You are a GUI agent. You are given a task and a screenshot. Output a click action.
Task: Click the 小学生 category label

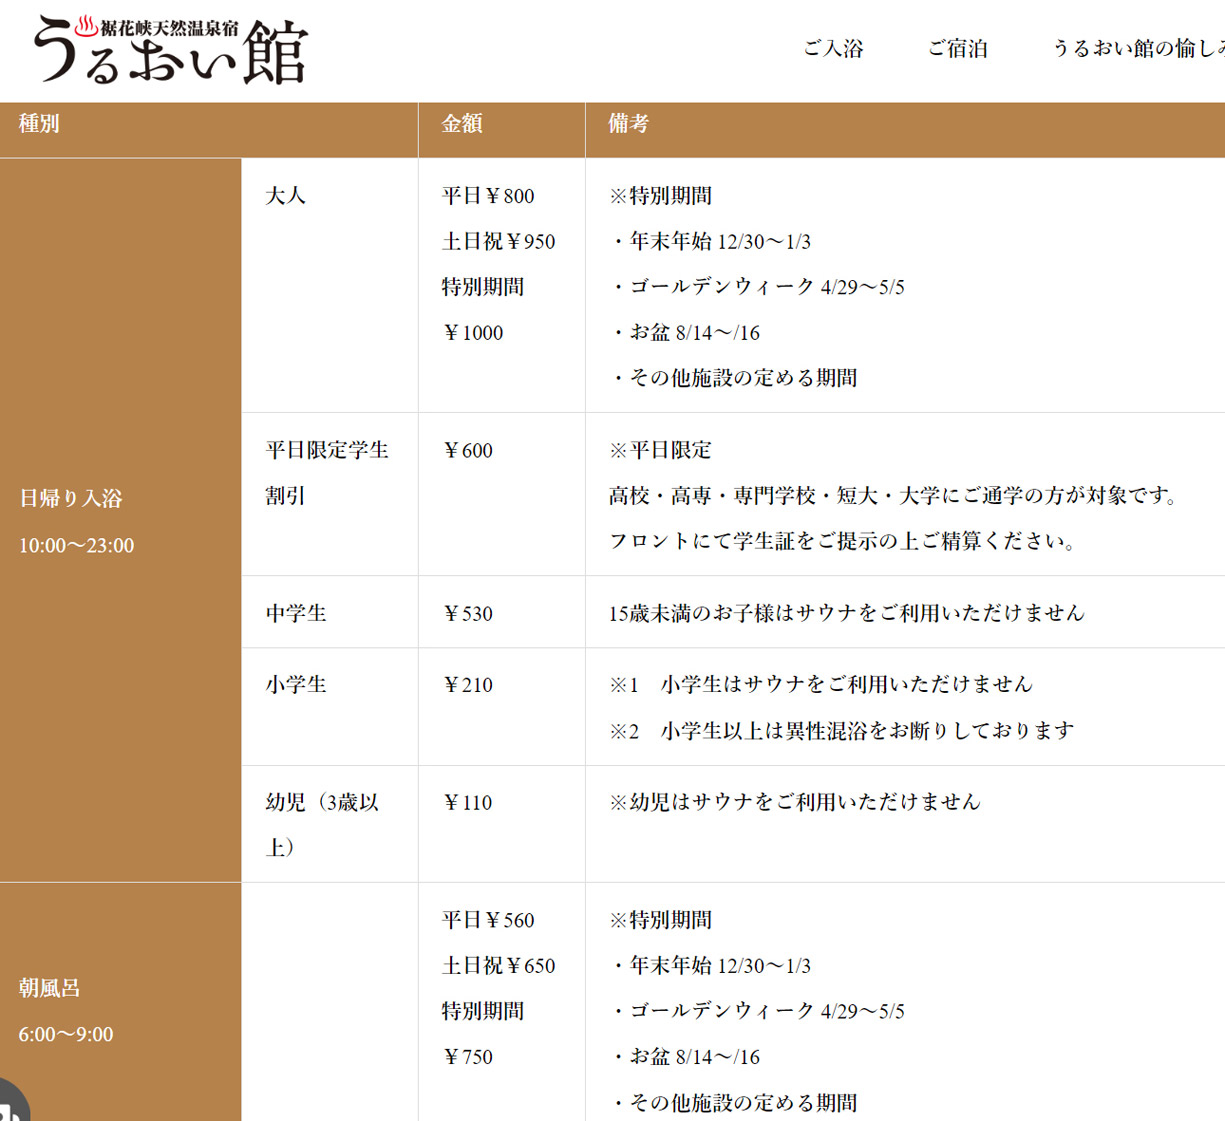tap(296, 685)
